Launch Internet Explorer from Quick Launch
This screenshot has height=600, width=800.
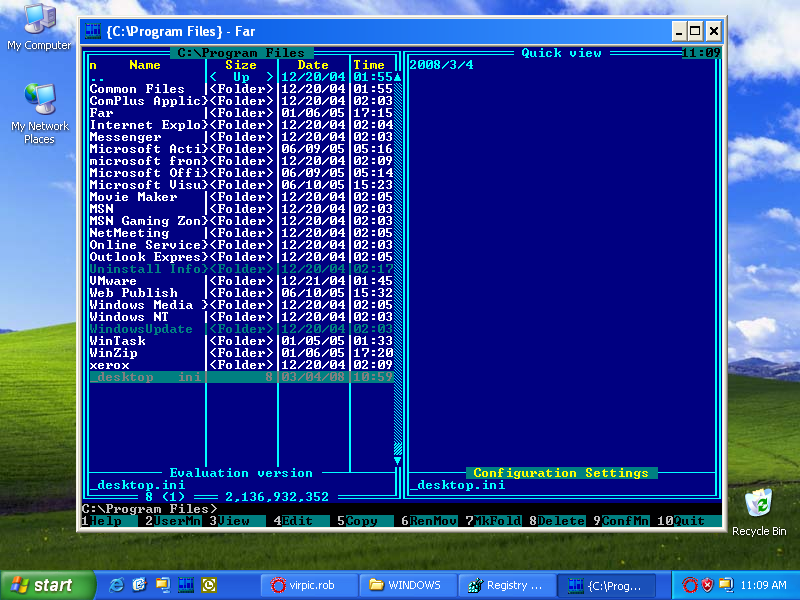click(x=117, y=585)
